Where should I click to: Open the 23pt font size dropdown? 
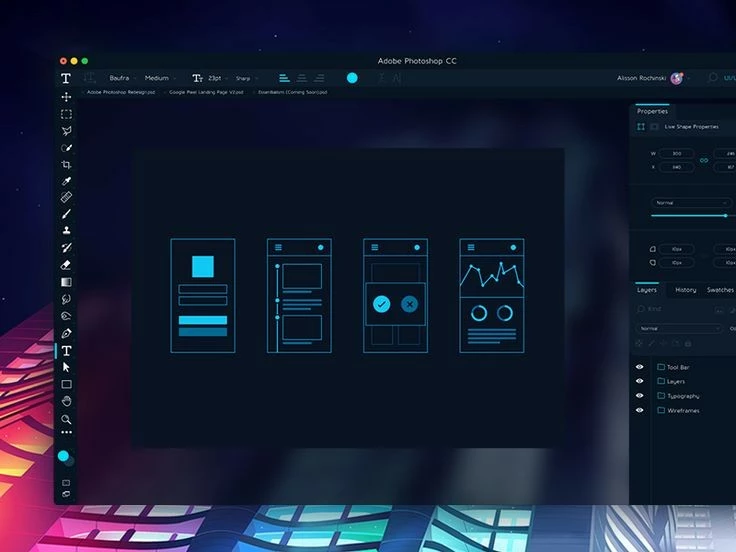[x=218, y=78]
